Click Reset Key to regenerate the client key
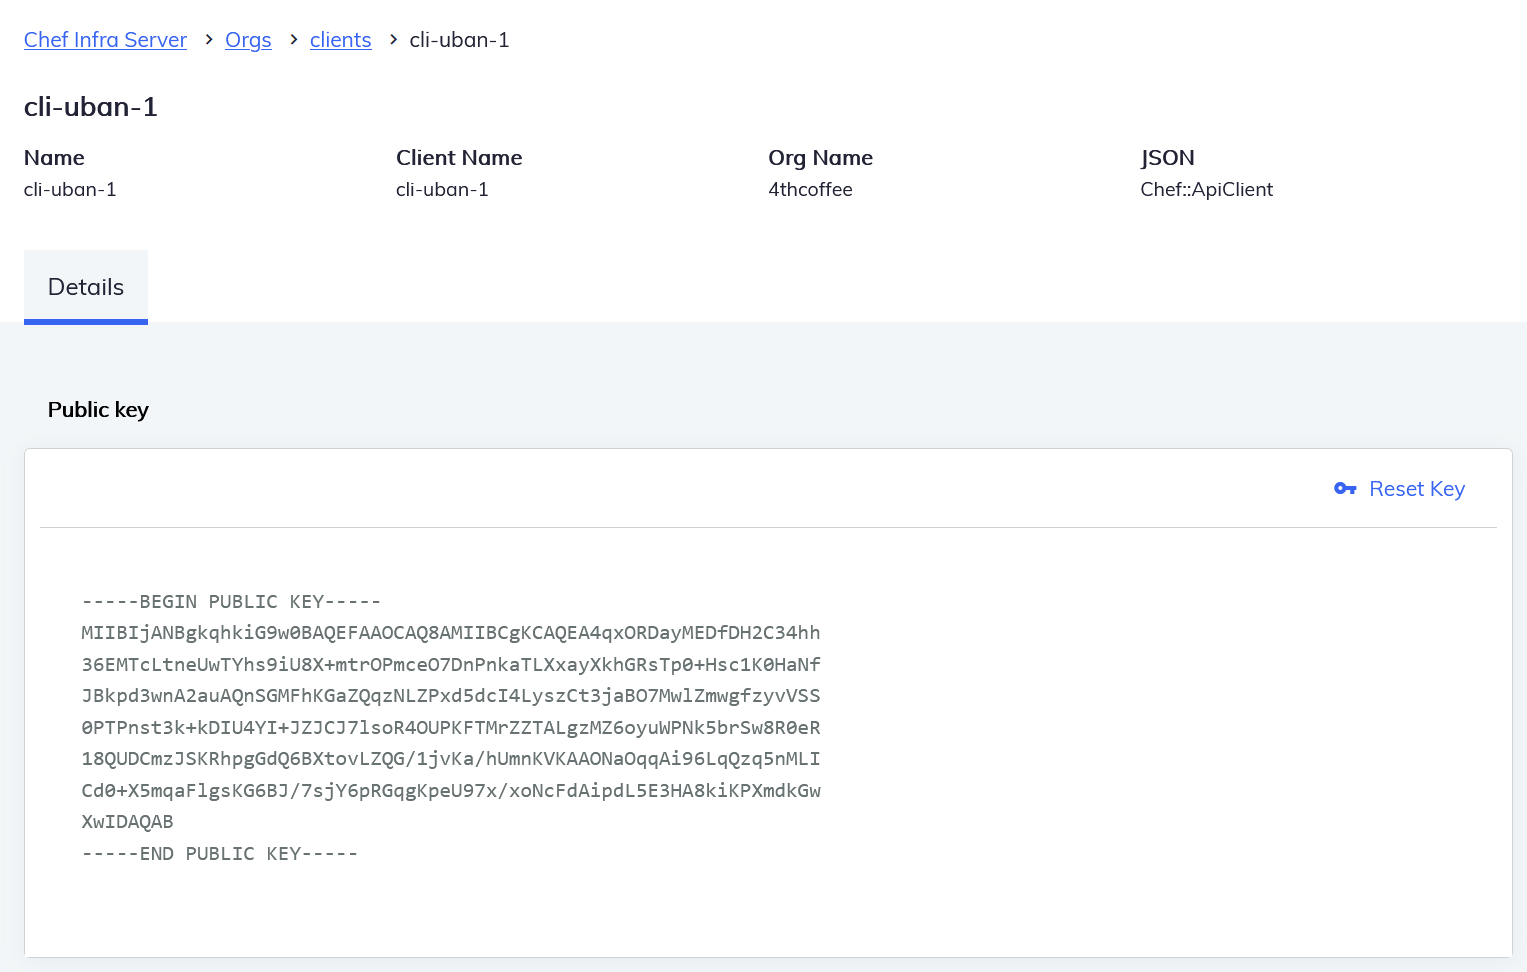 (1417, 488)
